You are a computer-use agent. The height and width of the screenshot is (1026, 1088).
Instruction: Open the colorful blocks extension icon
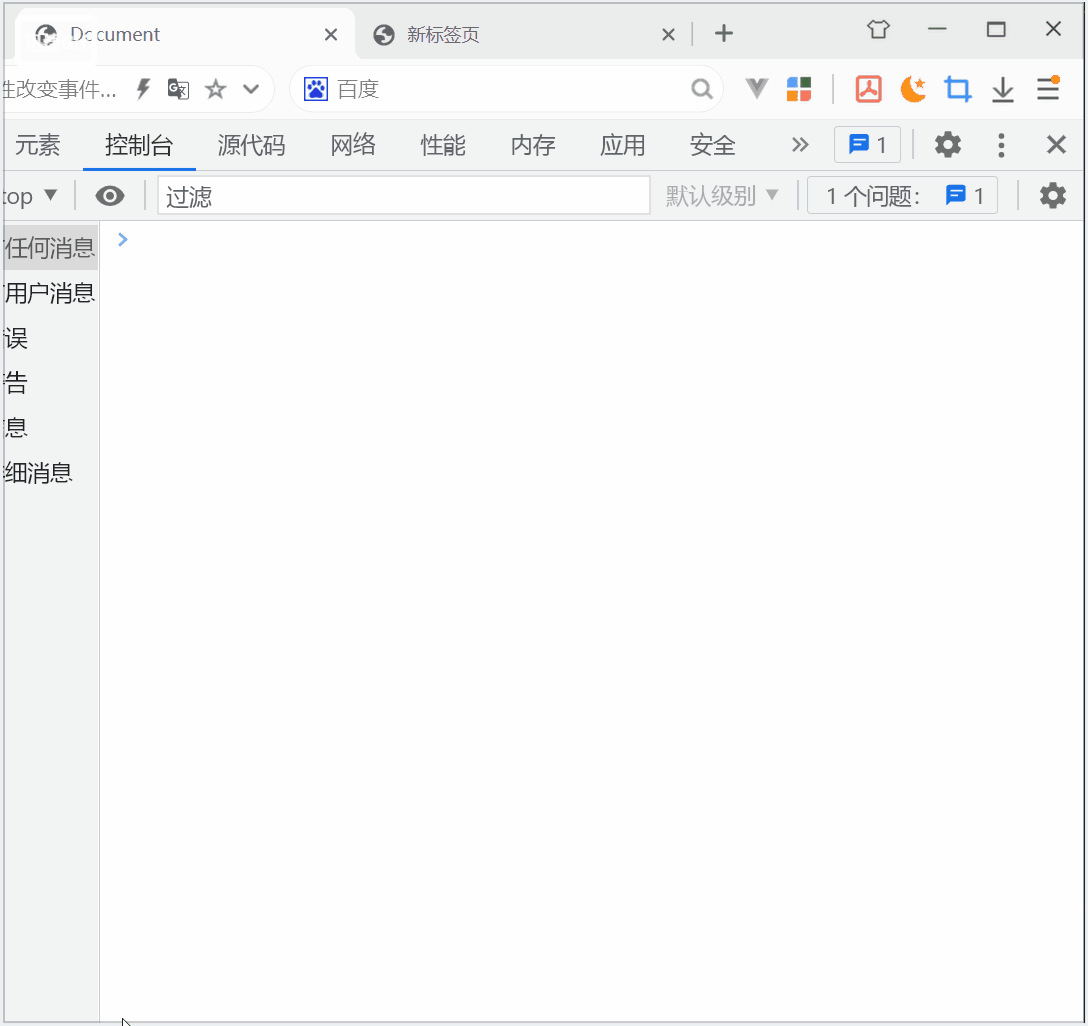click(799, 89)
